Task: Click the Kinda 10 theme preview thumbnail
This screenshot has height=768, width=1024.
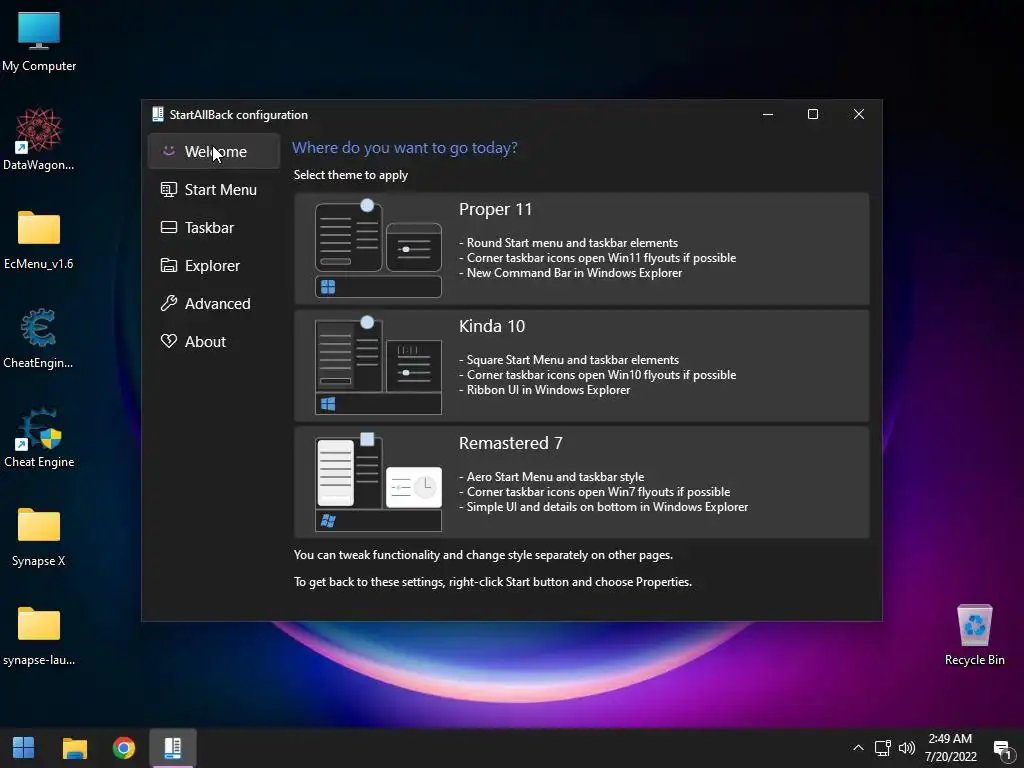Action: click(378, 365)
